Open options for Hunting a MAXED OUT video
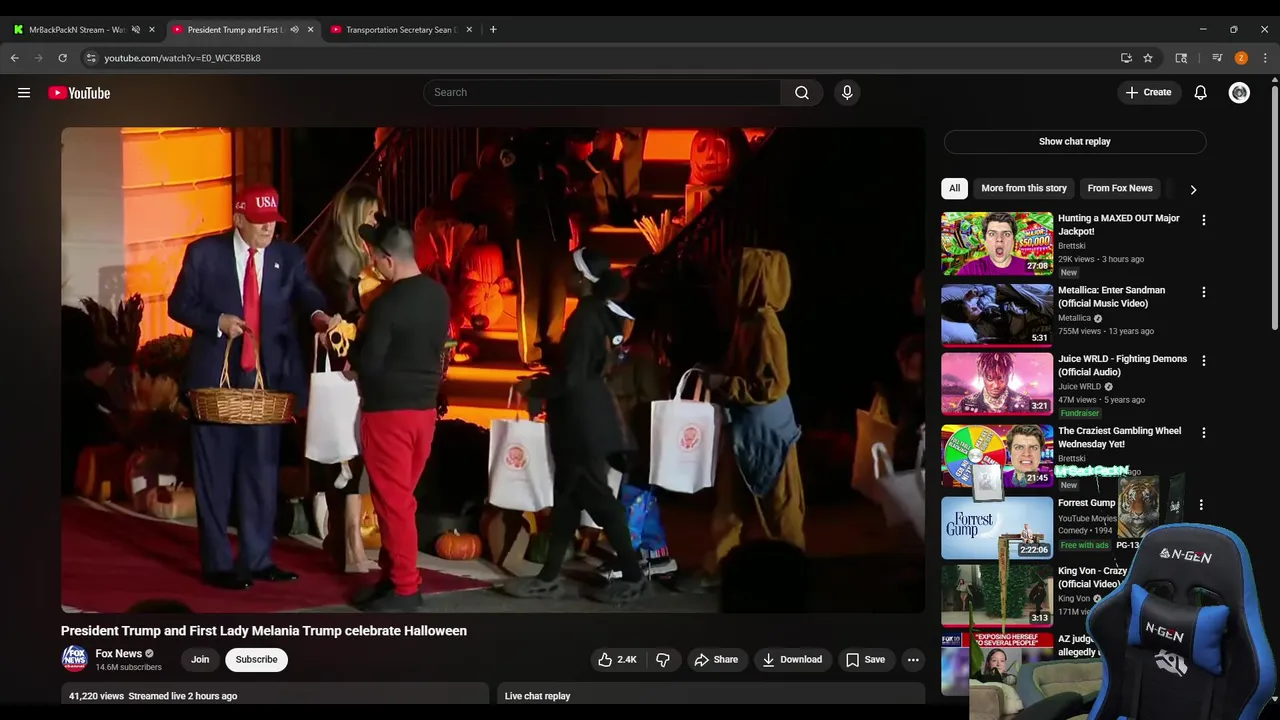 [1204, 220]
